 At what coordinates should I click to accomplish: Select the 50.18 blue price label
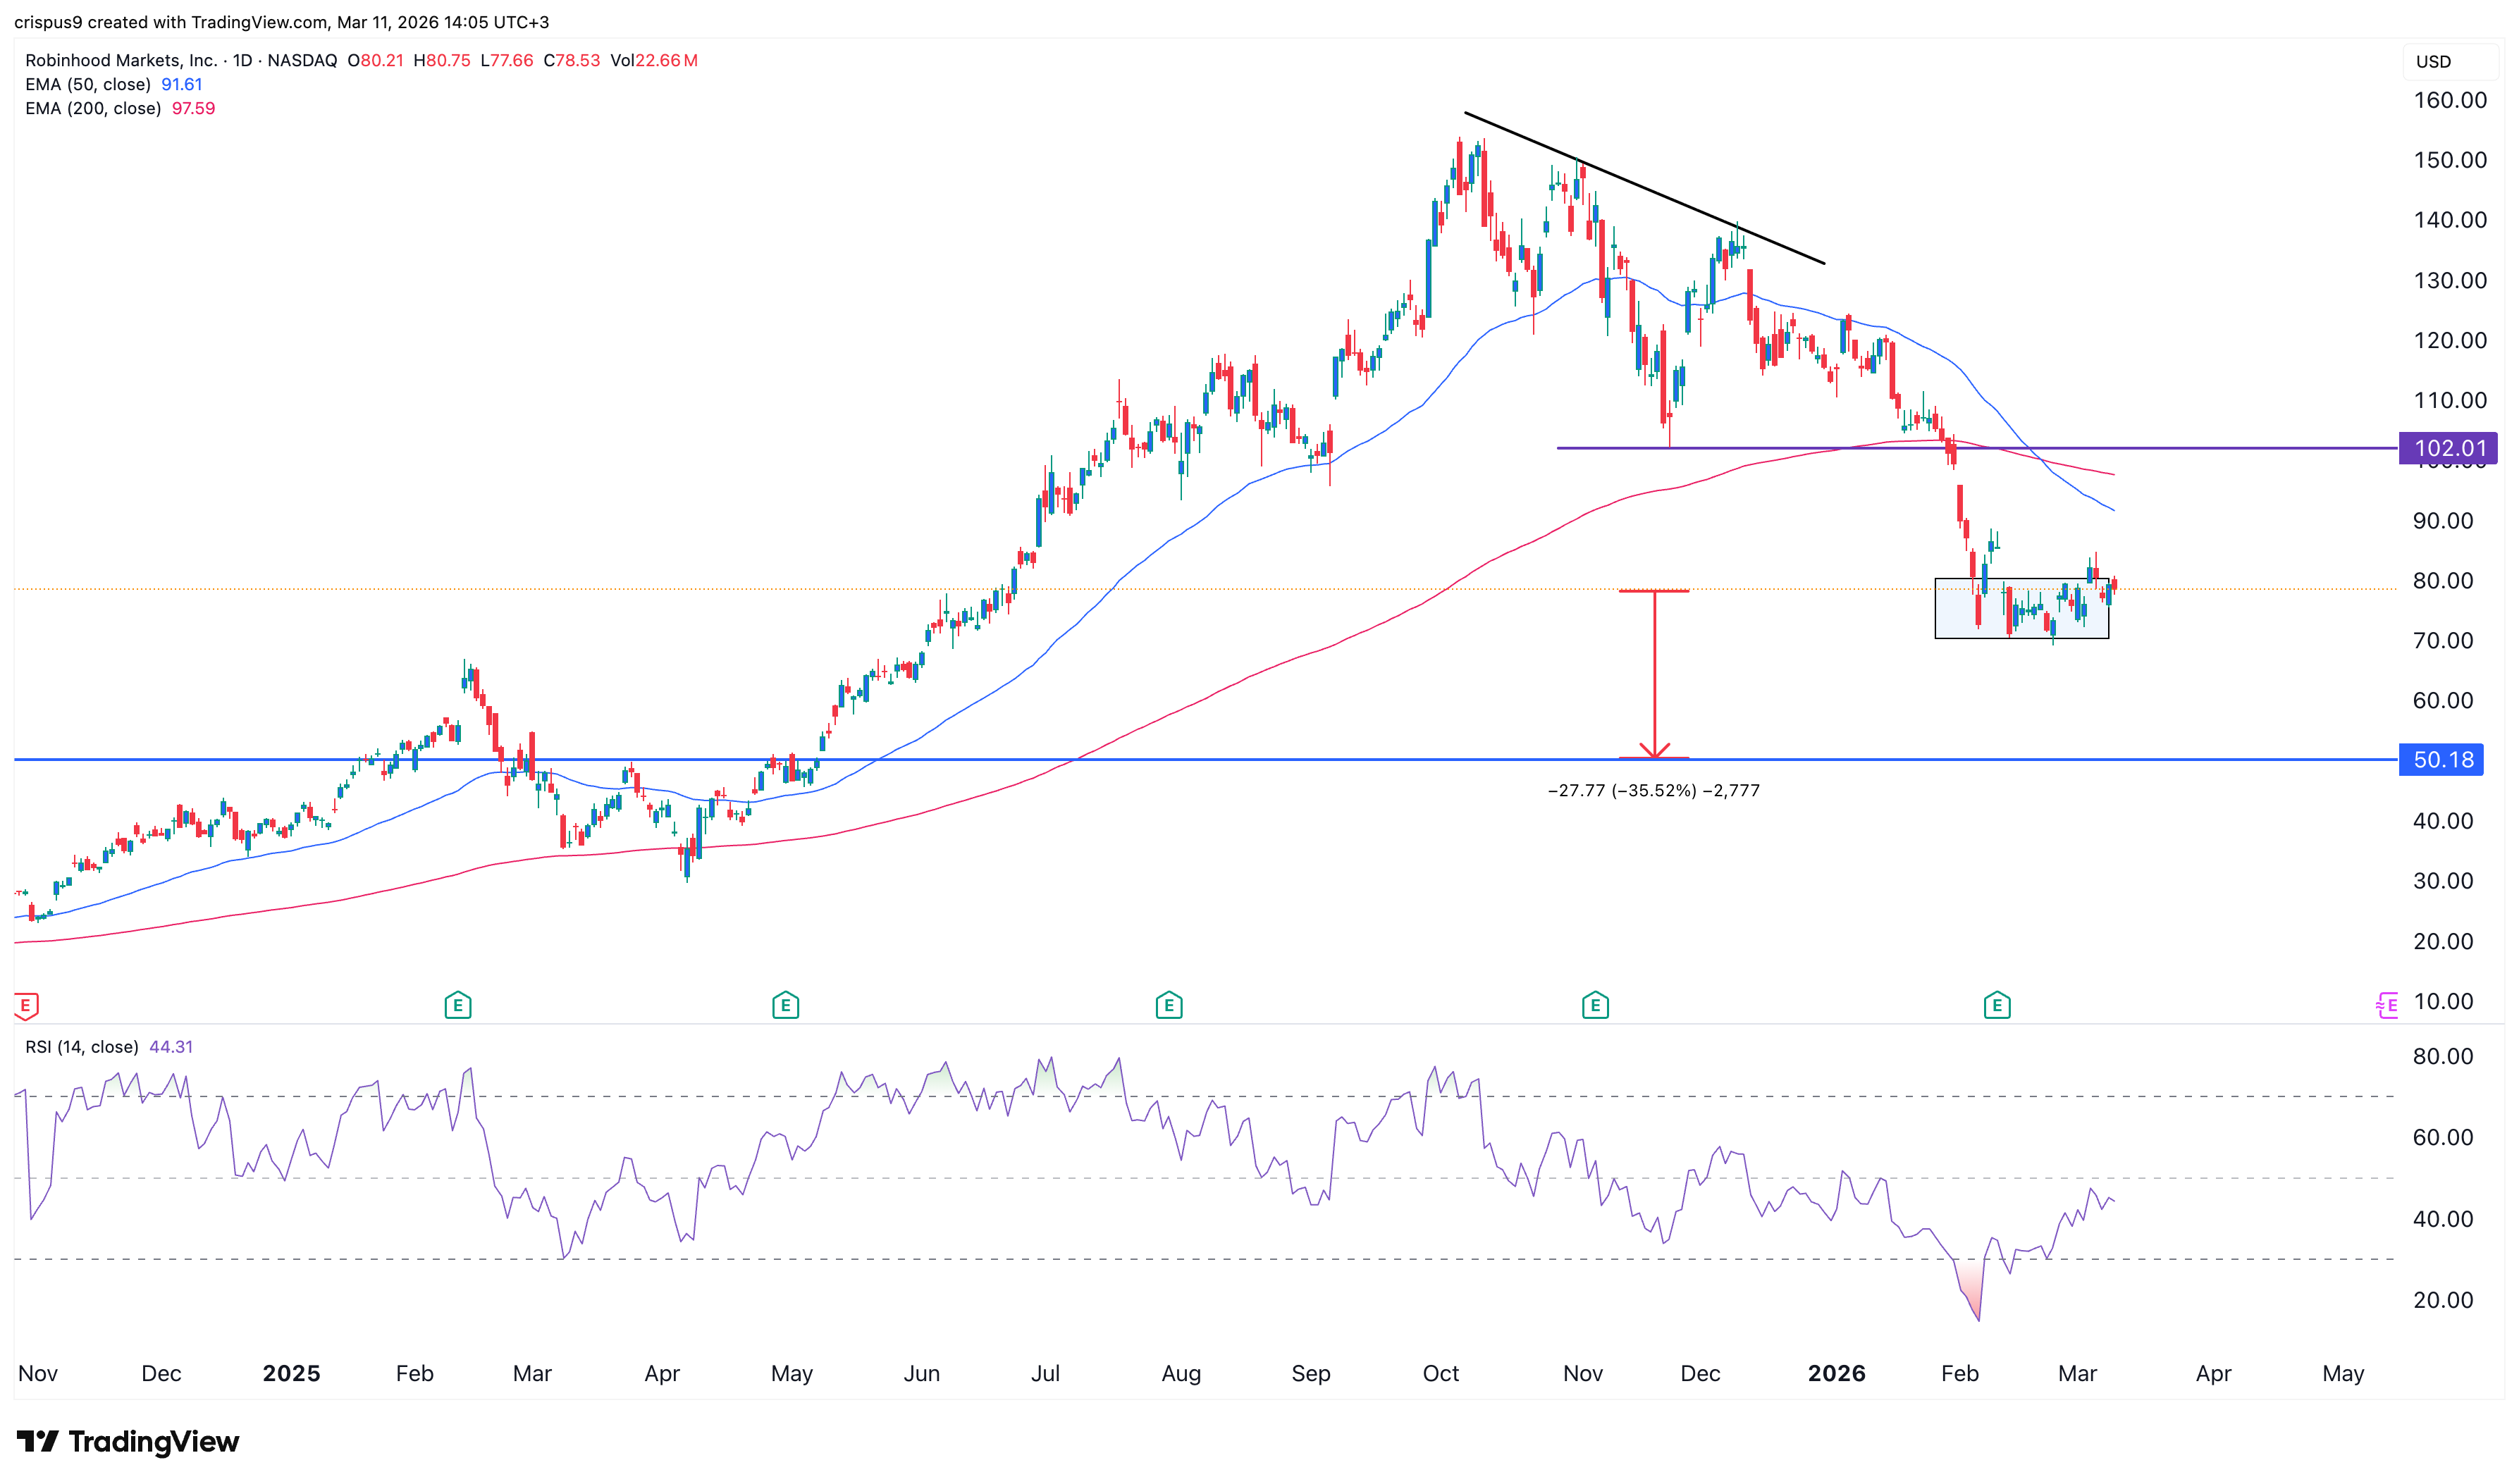click(x=2442, y=760)
